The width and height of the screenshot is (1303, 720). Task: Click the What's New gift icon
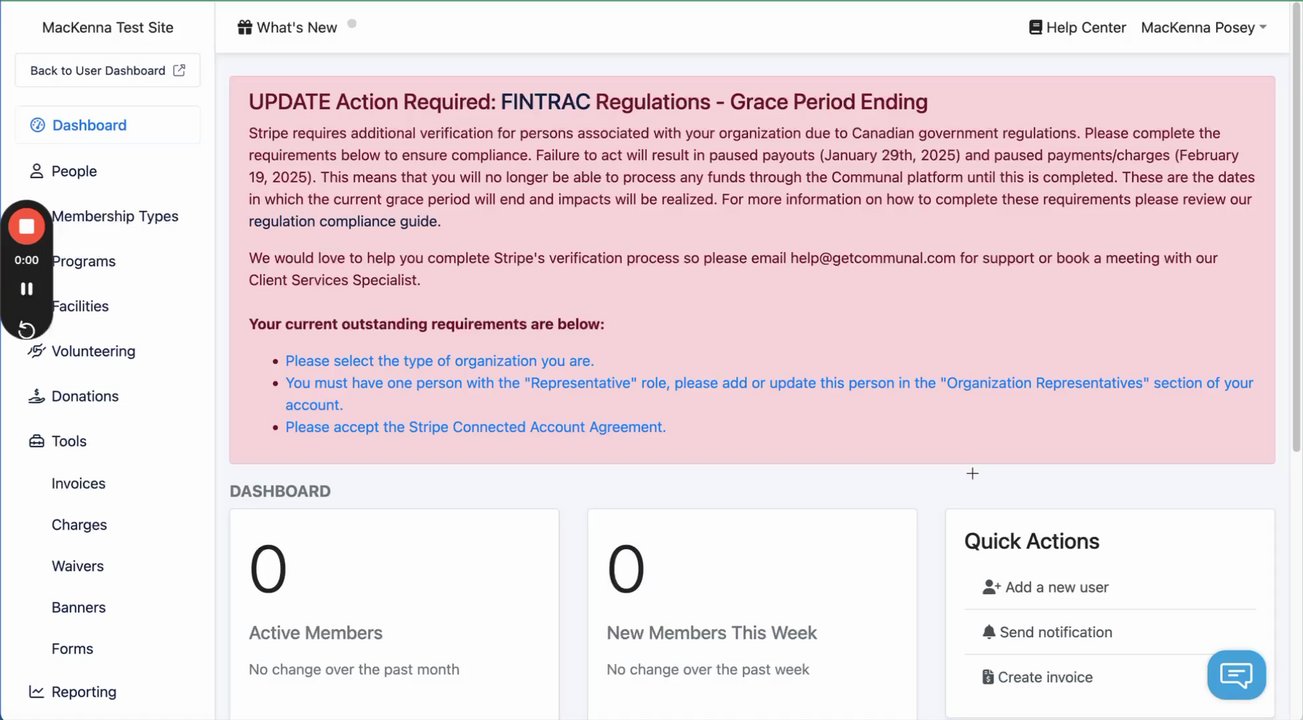click(245, 28)
